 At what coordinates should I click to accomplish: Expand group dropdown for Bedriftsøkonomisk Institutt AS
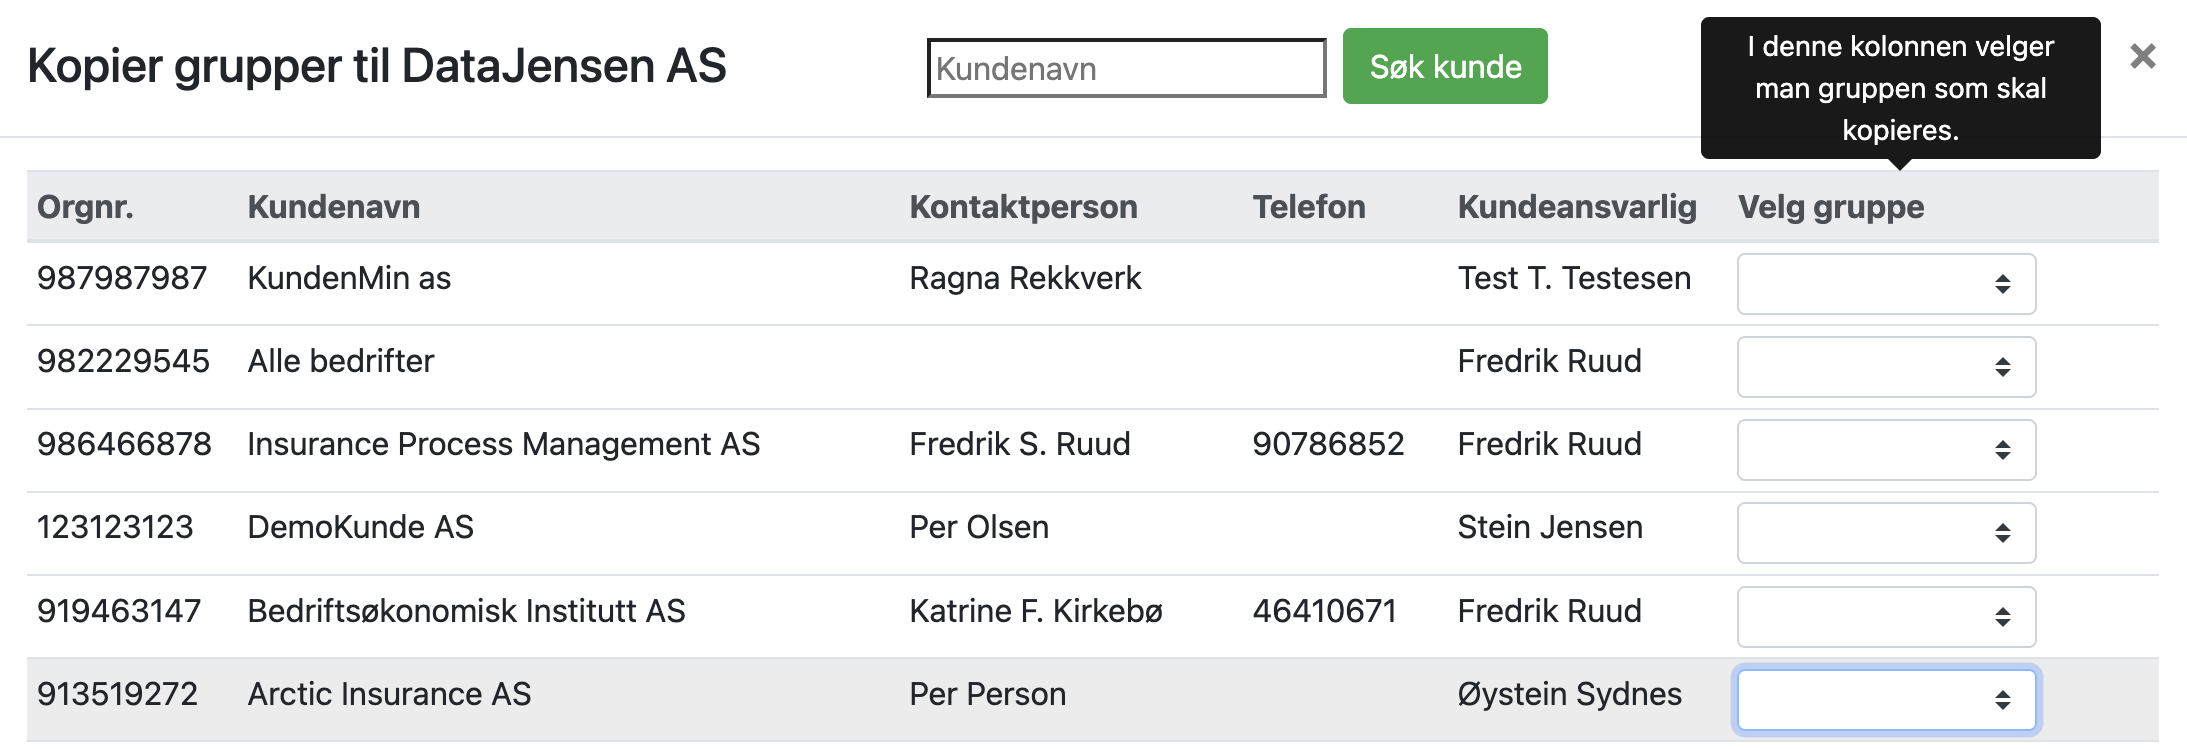pos(1886,616)
